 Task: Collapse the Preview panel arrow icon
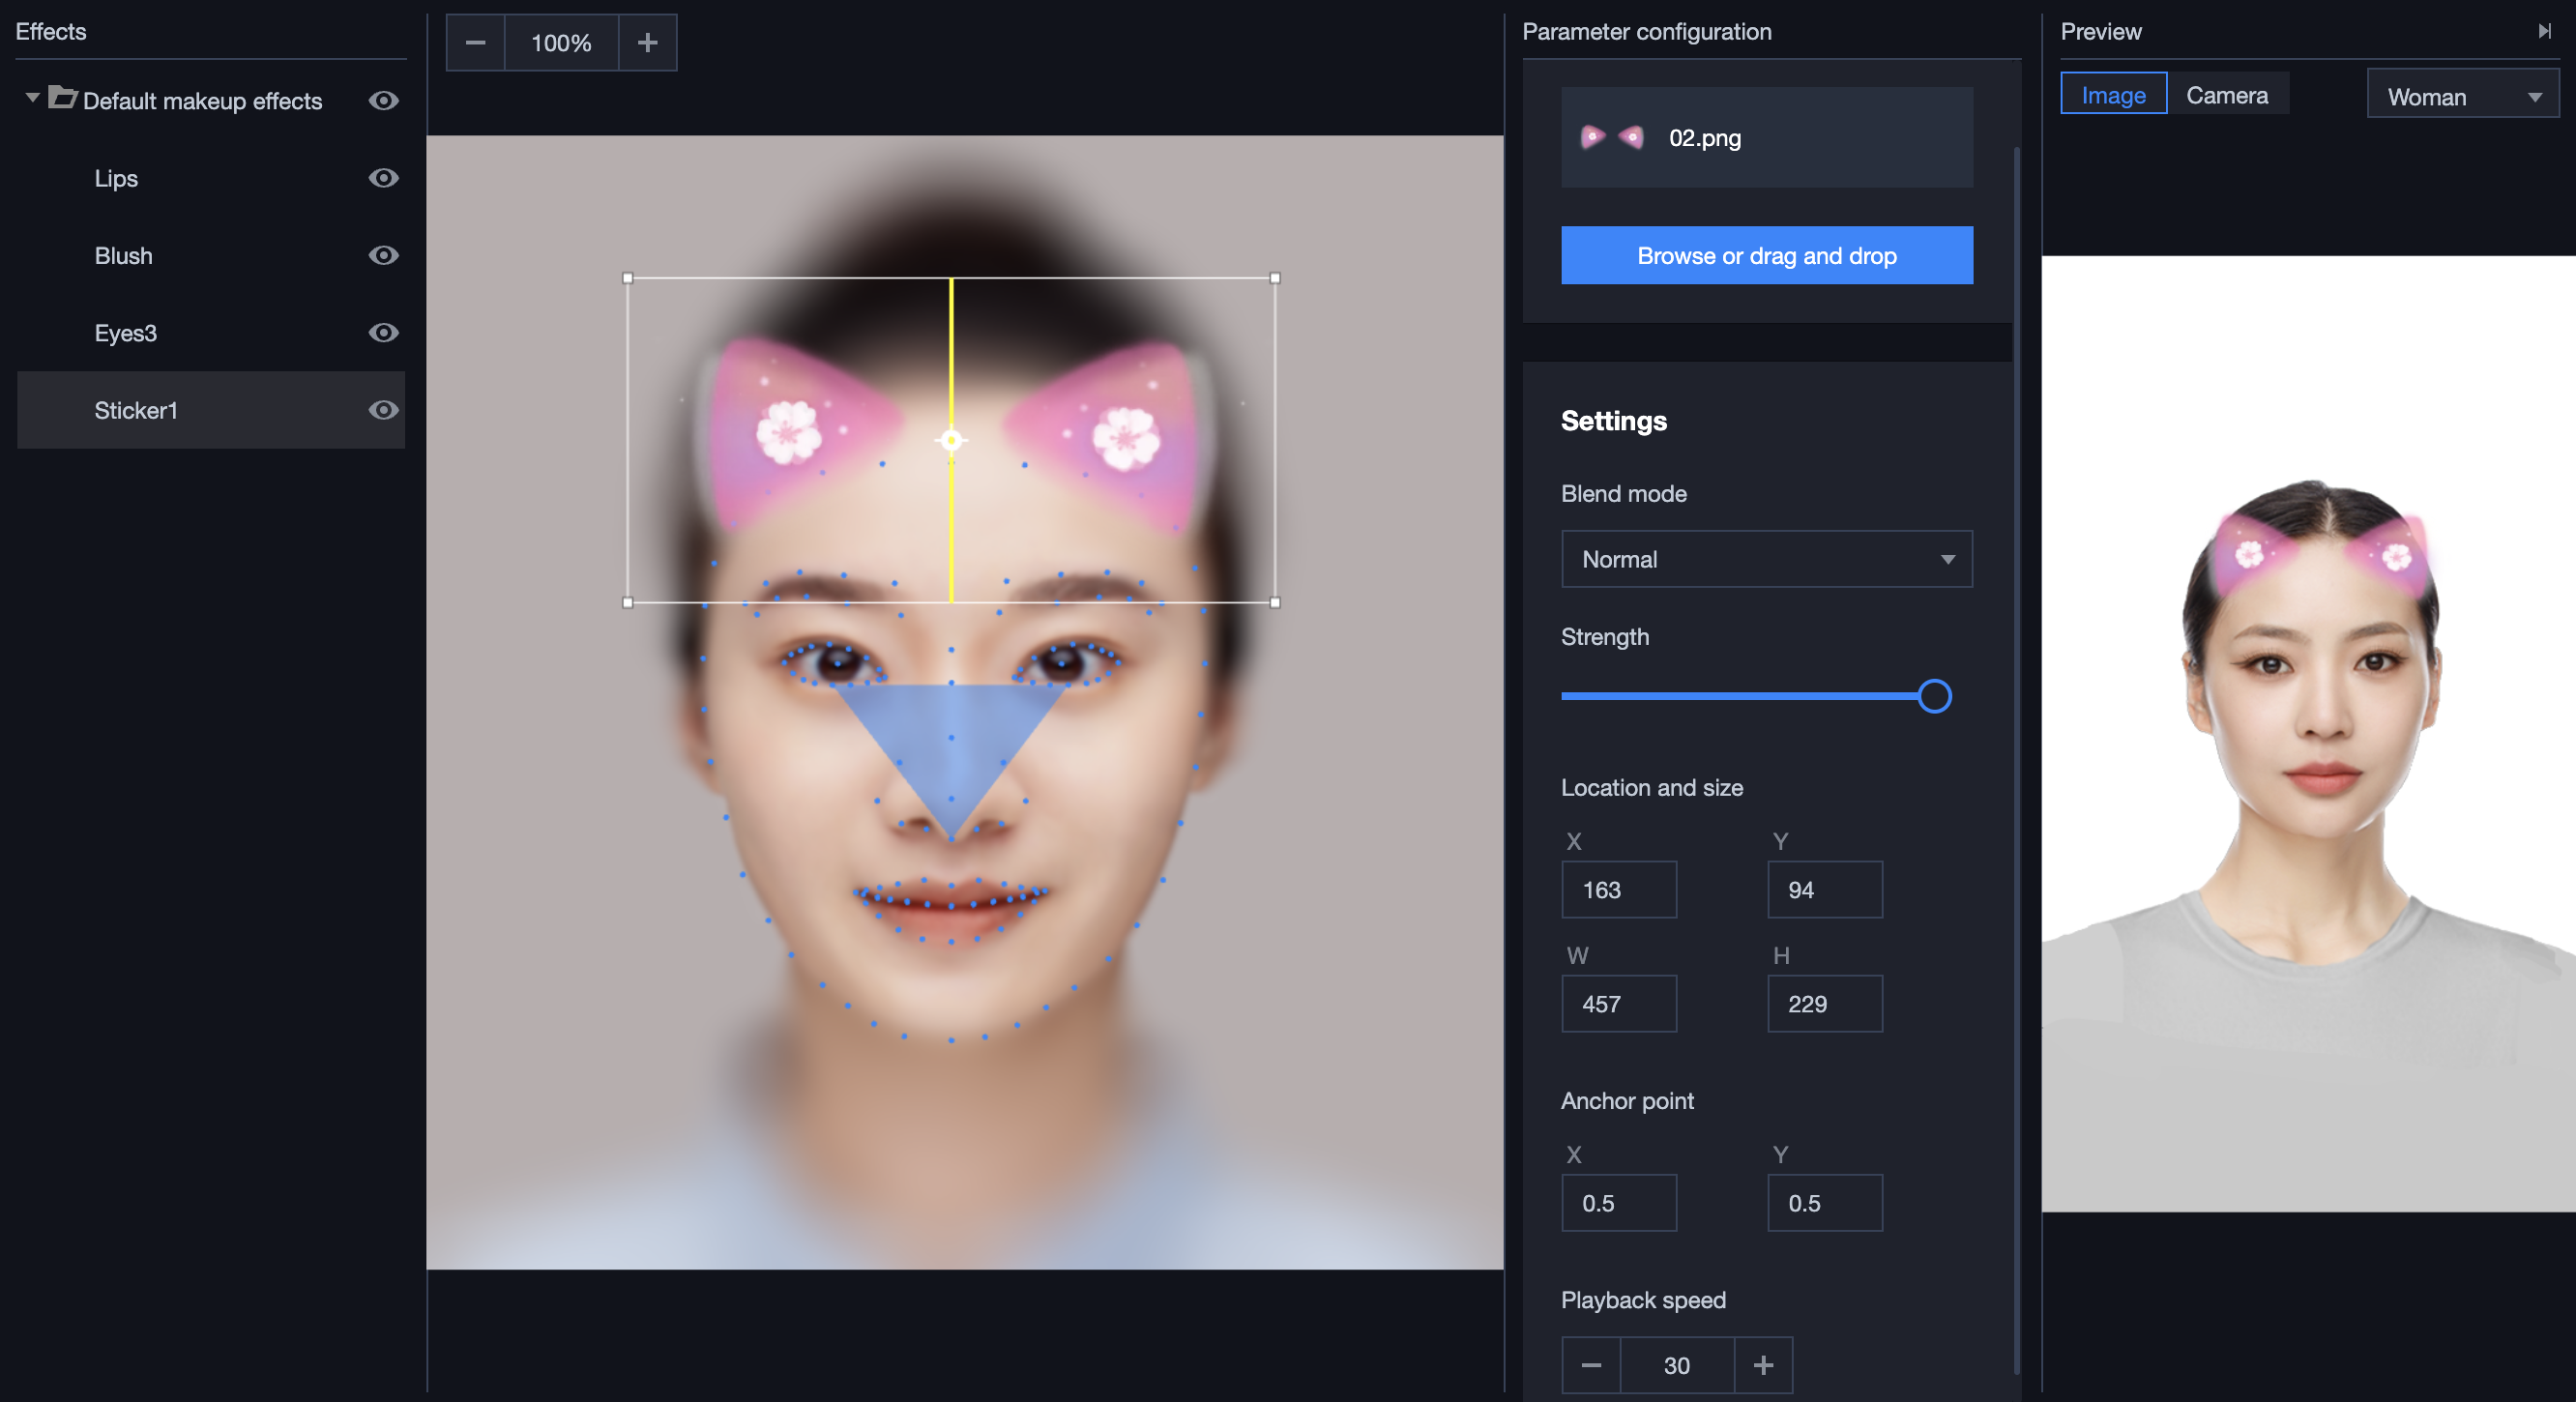(x=2544, y=31)
